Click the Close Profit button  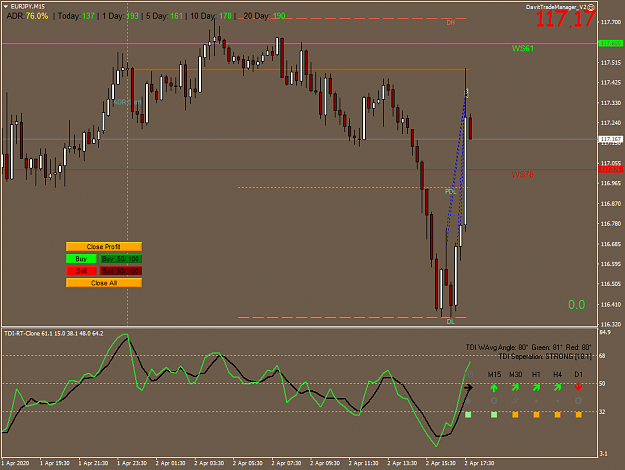[104, 247]
